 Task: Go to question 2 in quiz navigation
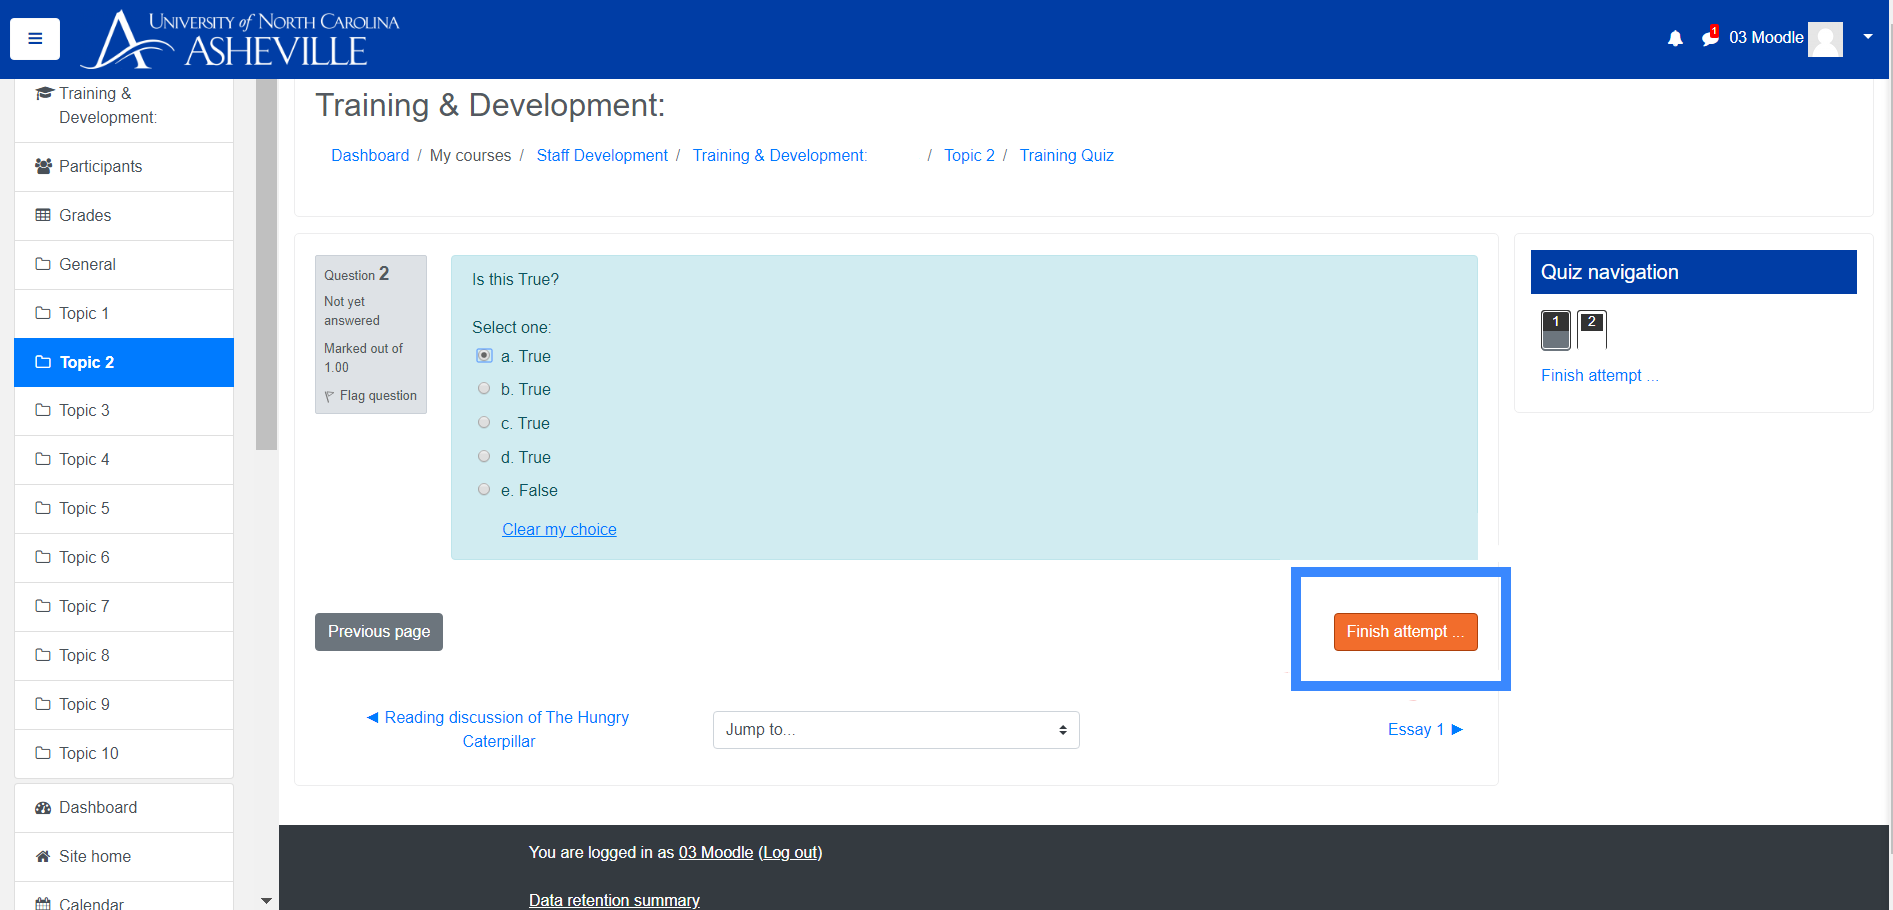click(1591, 330)
